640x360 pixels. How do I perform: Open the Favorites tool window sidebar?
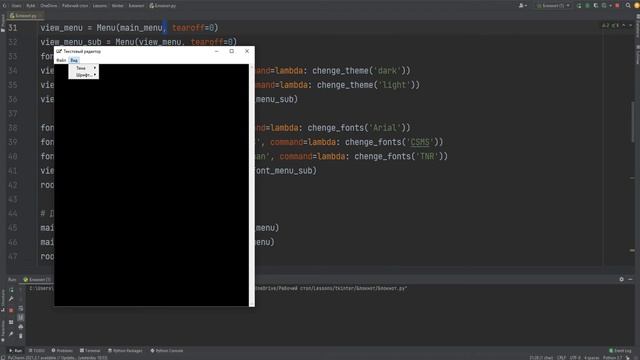tap(3, 331)
